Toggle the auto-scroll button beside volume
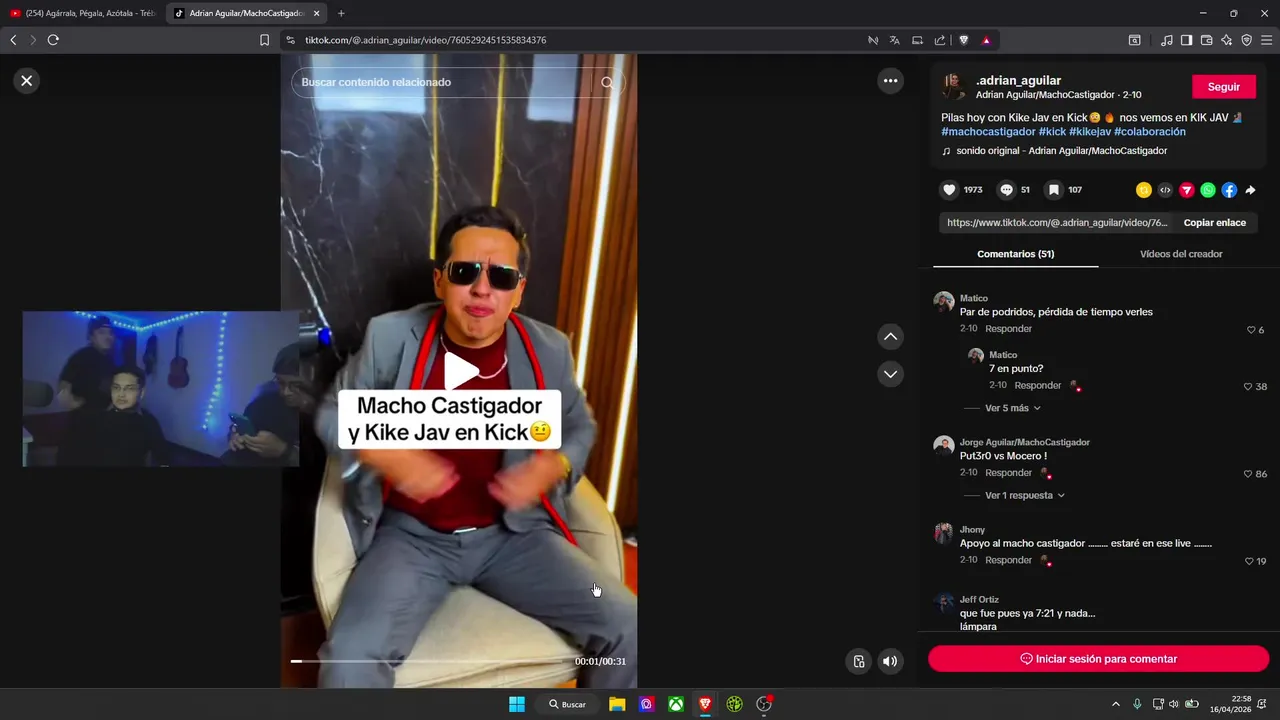Image resolution: width=1280 pixels, height=720 pixels. point(858,661)
